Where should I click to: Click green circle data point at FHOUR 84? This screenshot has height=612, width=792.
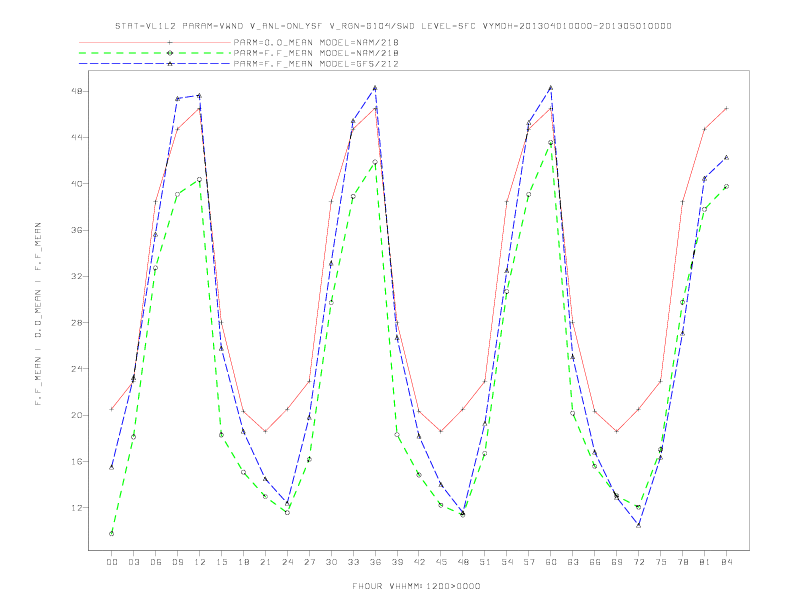tap(726, 187)
